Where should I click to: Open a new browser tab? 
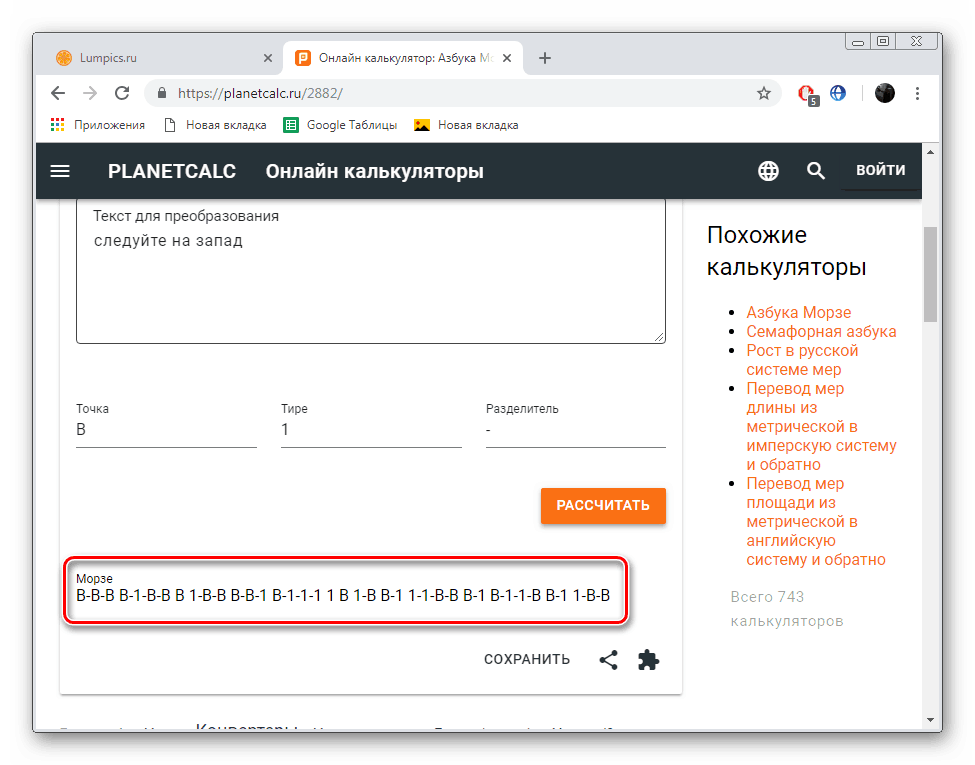coord(545,58)
